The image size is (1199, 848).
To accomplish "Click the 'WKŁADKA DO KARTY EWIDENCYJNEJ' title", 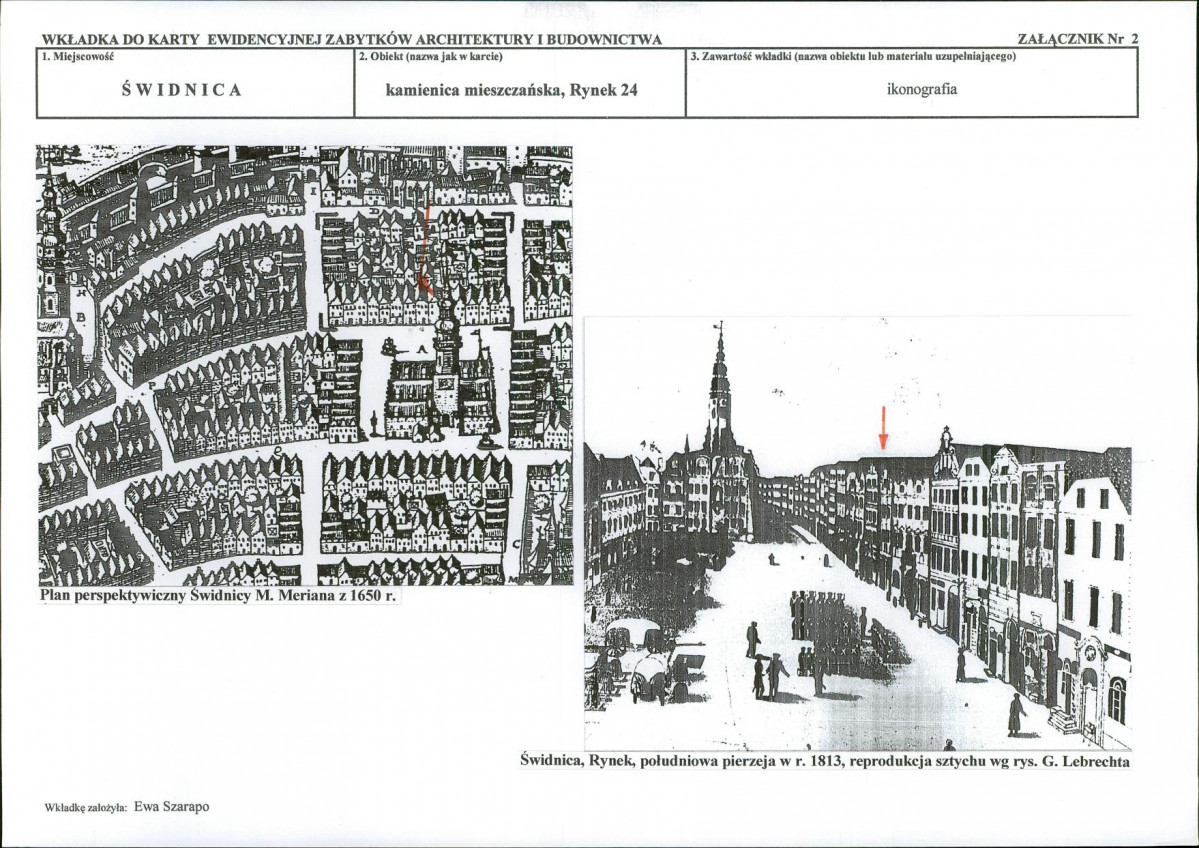I will (x=351, y=39).
